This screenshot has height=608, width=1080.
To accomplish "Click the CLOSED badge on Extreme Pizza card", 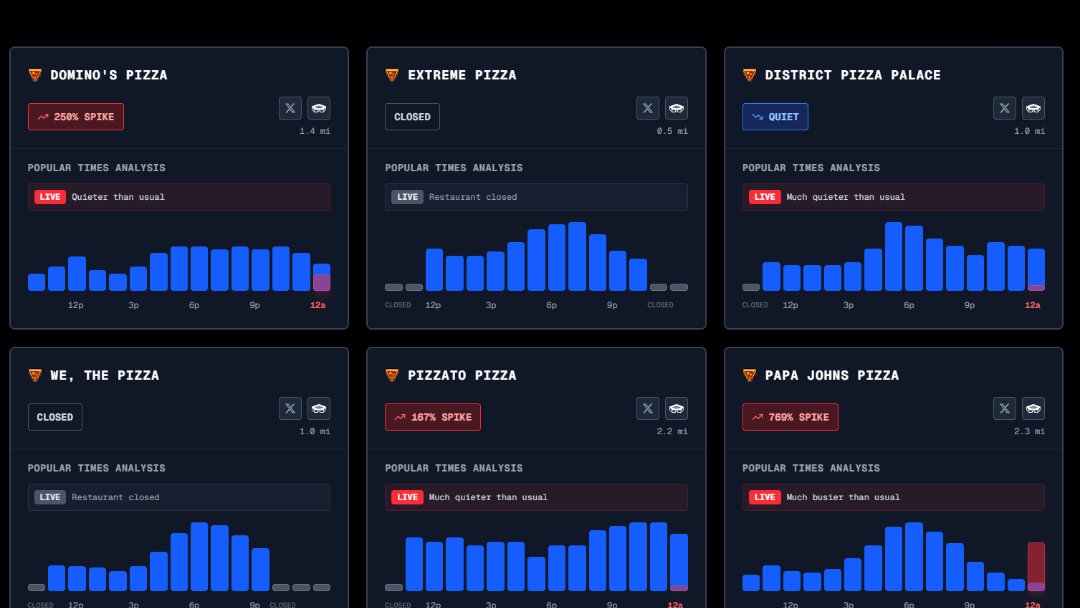I will pyautogui.click(x=412, y=117).
